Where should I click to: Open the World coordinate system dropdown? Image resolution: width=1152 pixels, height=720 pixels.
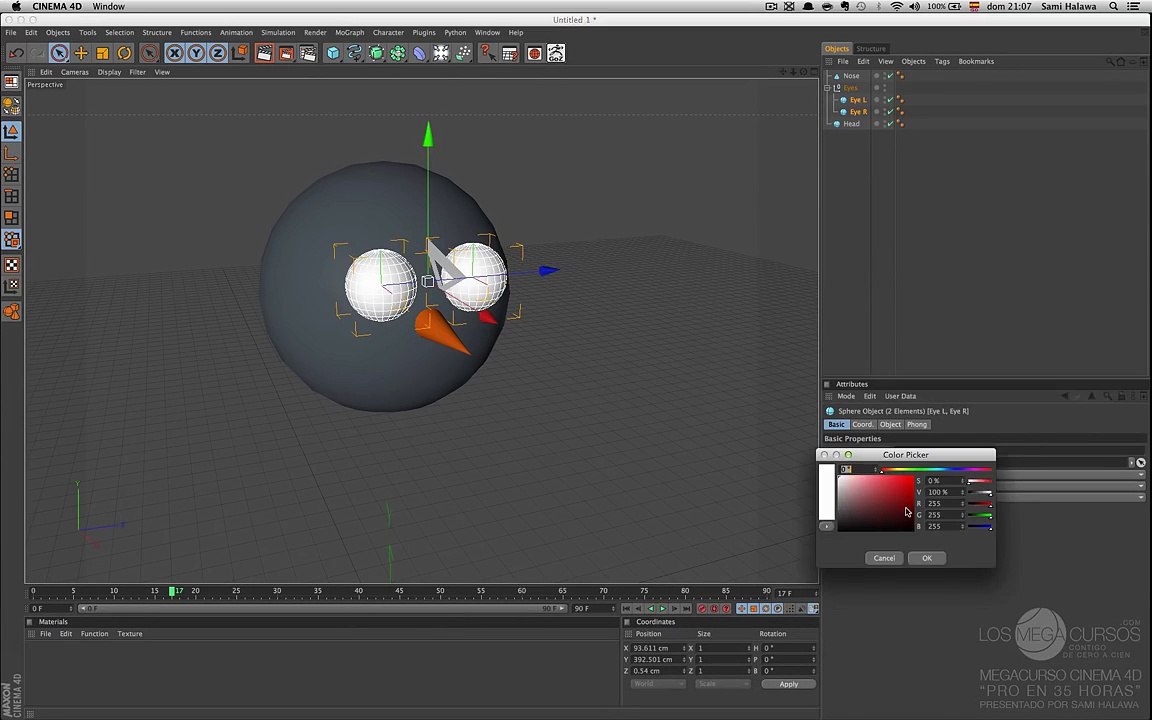[658, 684]
